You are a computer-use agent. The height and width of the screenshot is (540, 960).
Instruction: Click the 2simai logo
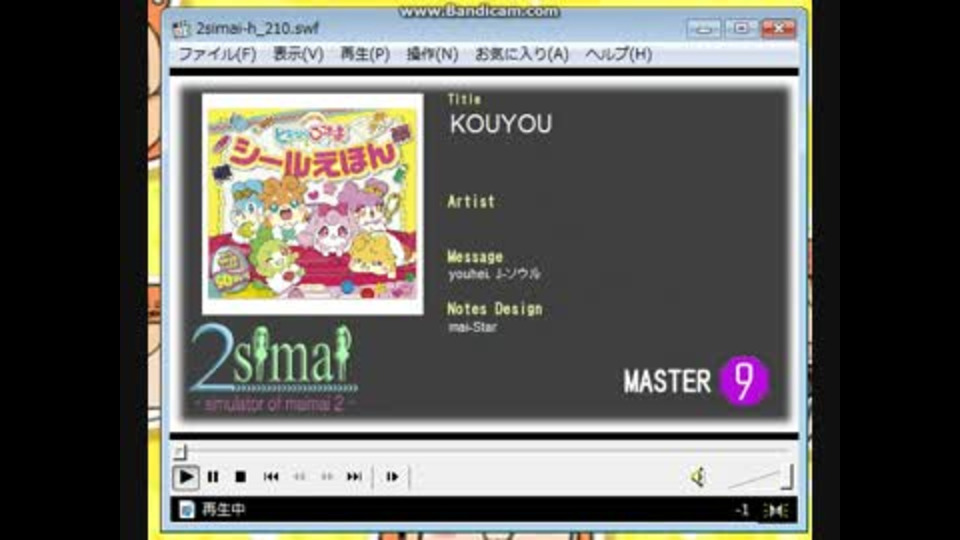[272, 367]
